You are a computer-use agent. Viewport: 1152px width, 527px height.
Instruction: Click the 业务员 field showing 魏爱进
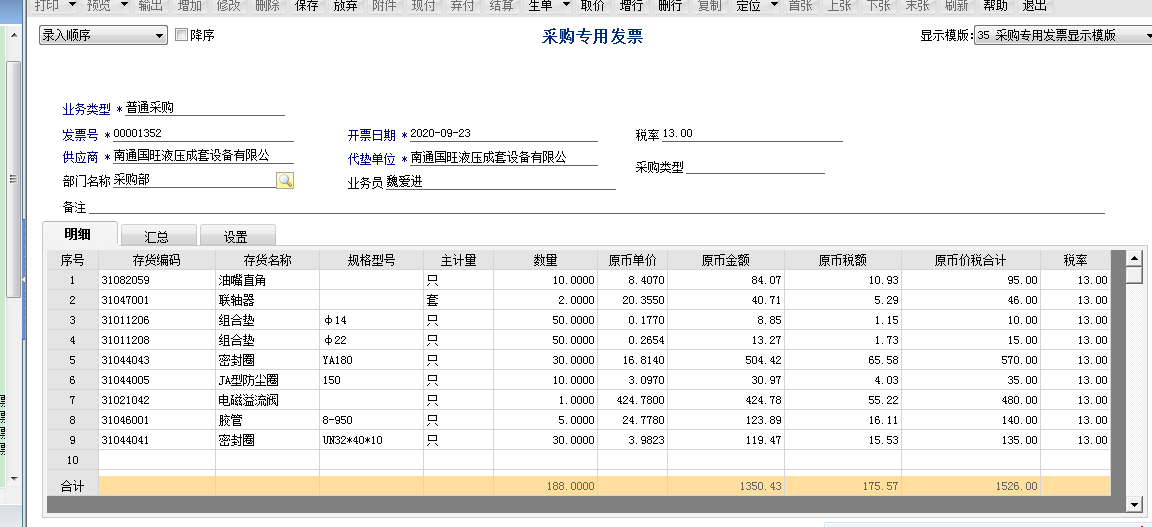click(x=500, y=182)
